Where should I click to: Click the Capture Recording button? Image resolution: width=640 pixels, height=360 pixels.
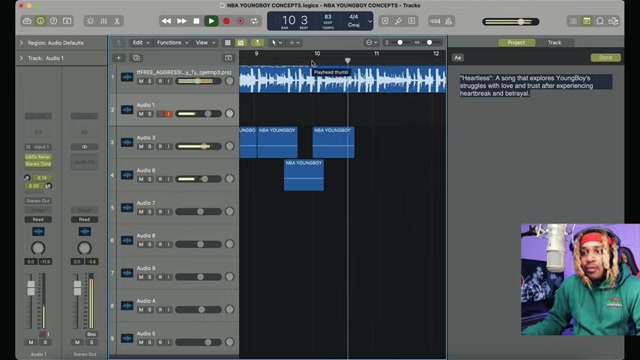click(240, 21)
